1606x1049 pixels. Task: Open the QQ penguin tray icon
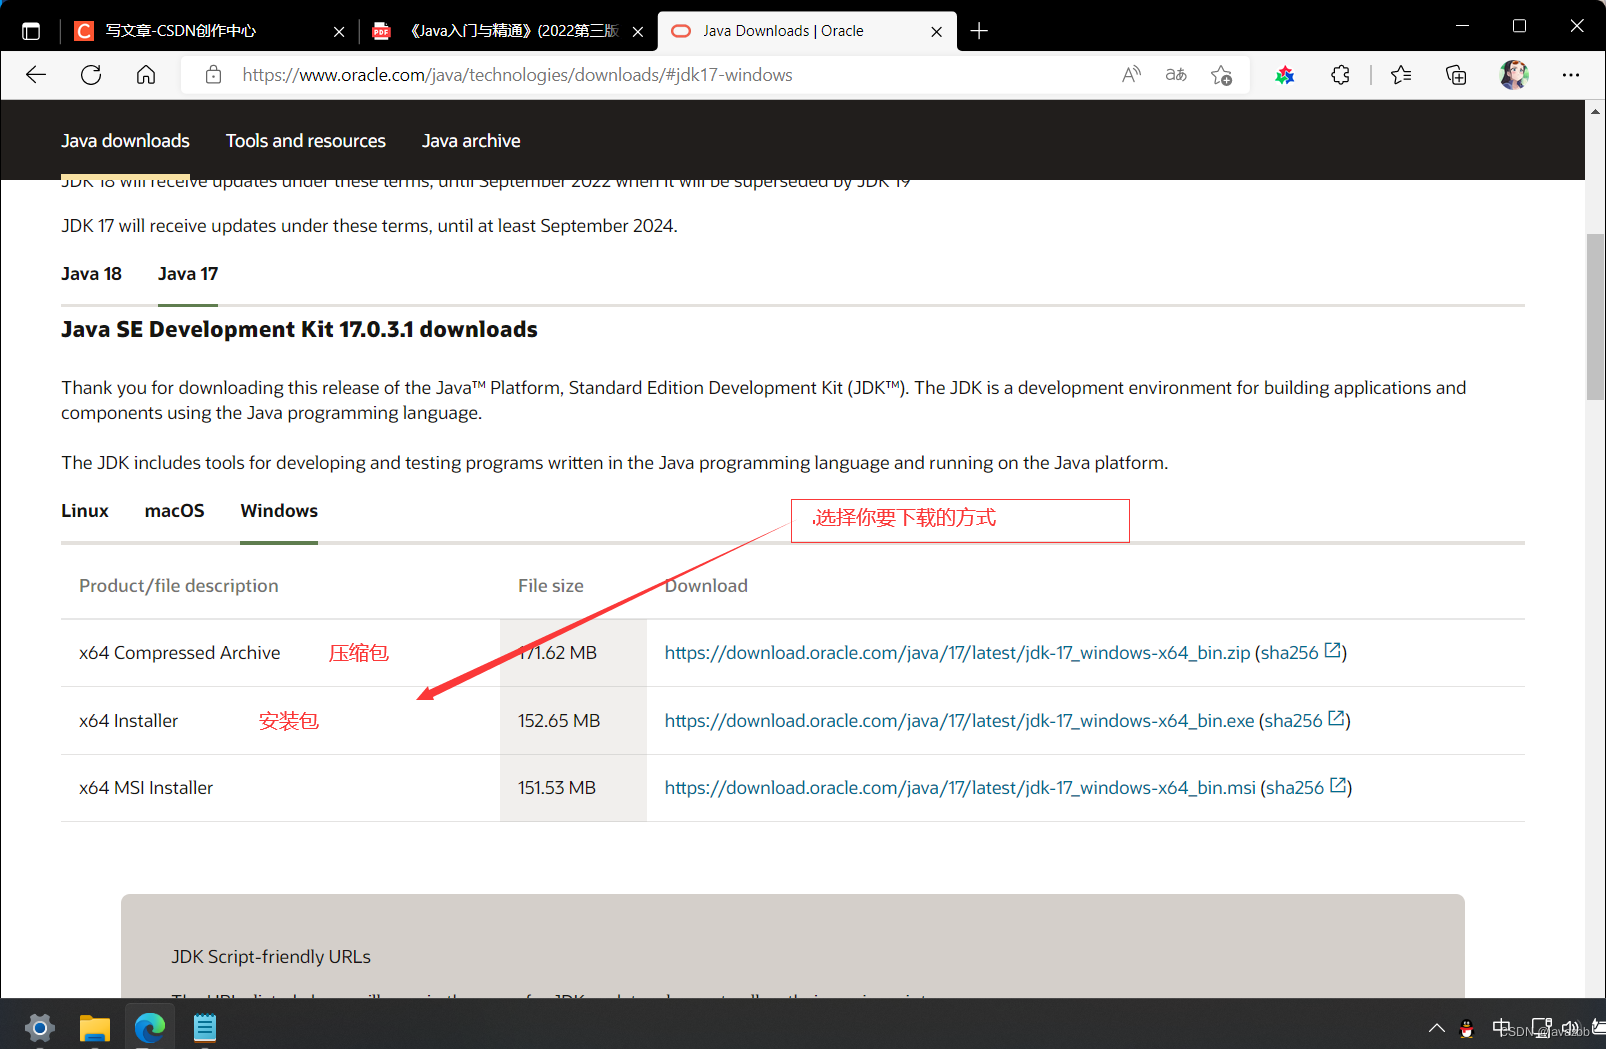click(1467, 1028)
